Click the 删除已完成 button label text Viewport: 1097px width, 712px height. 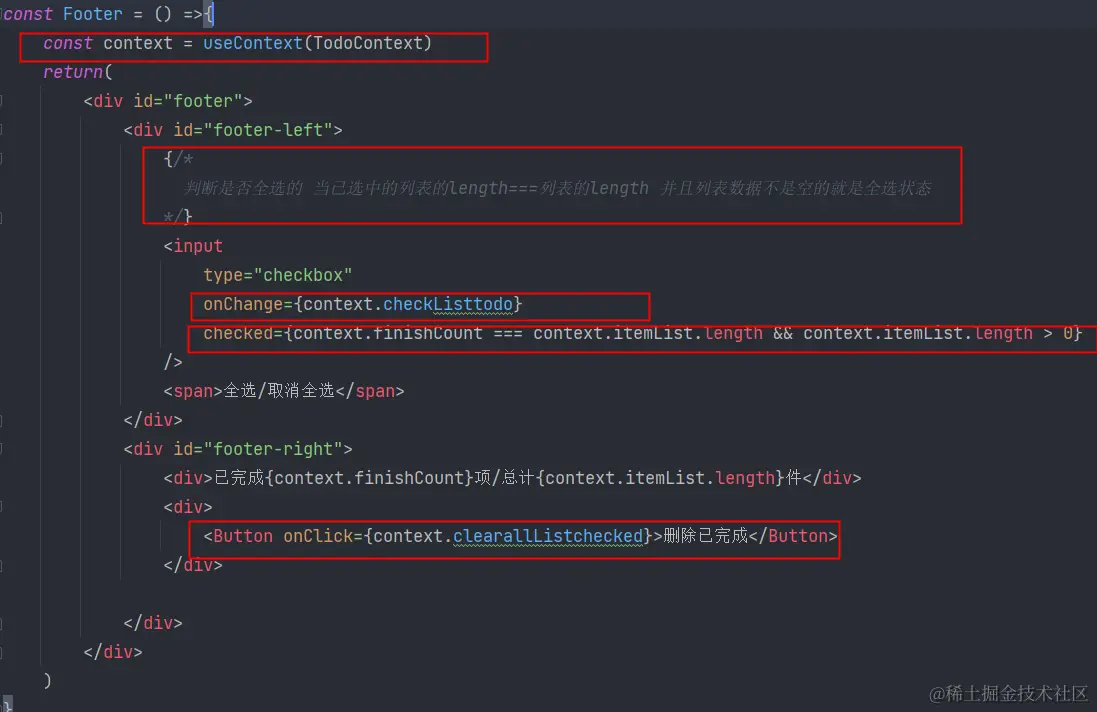(705, 536)
